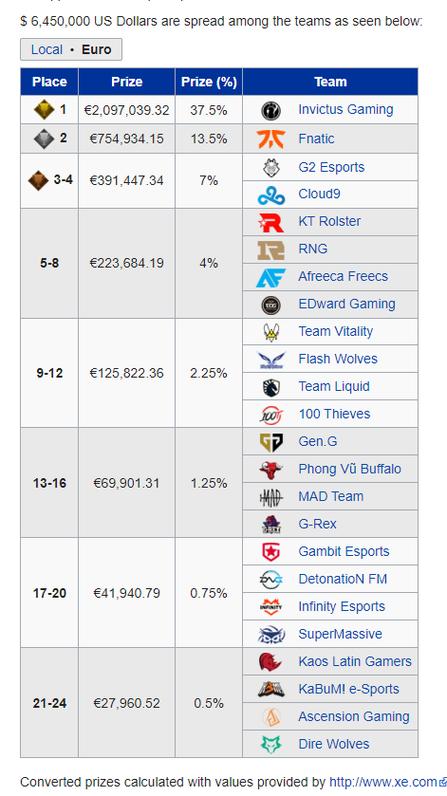Screen dimensions: 447x796
Task: Open the EDward Gaming team page
Action: click(347, 304)
